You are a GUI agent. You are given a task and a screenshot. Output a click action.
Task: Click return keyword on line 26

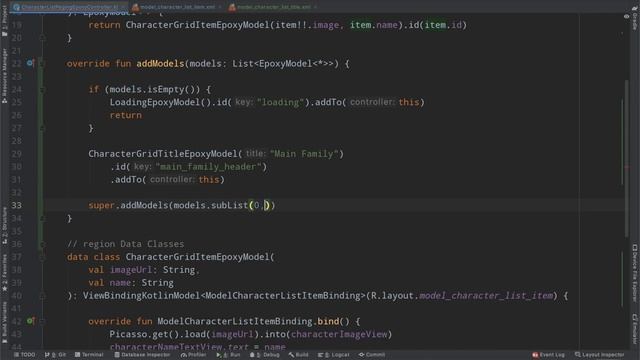point(126,116)
